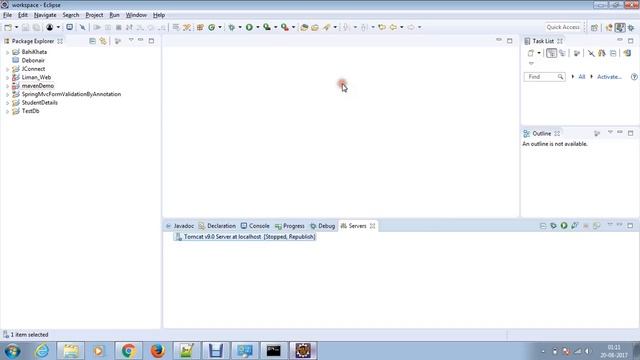
Task: Toggle Hide Completed Tasks in Task List
Action: click(x=591, y=53)
